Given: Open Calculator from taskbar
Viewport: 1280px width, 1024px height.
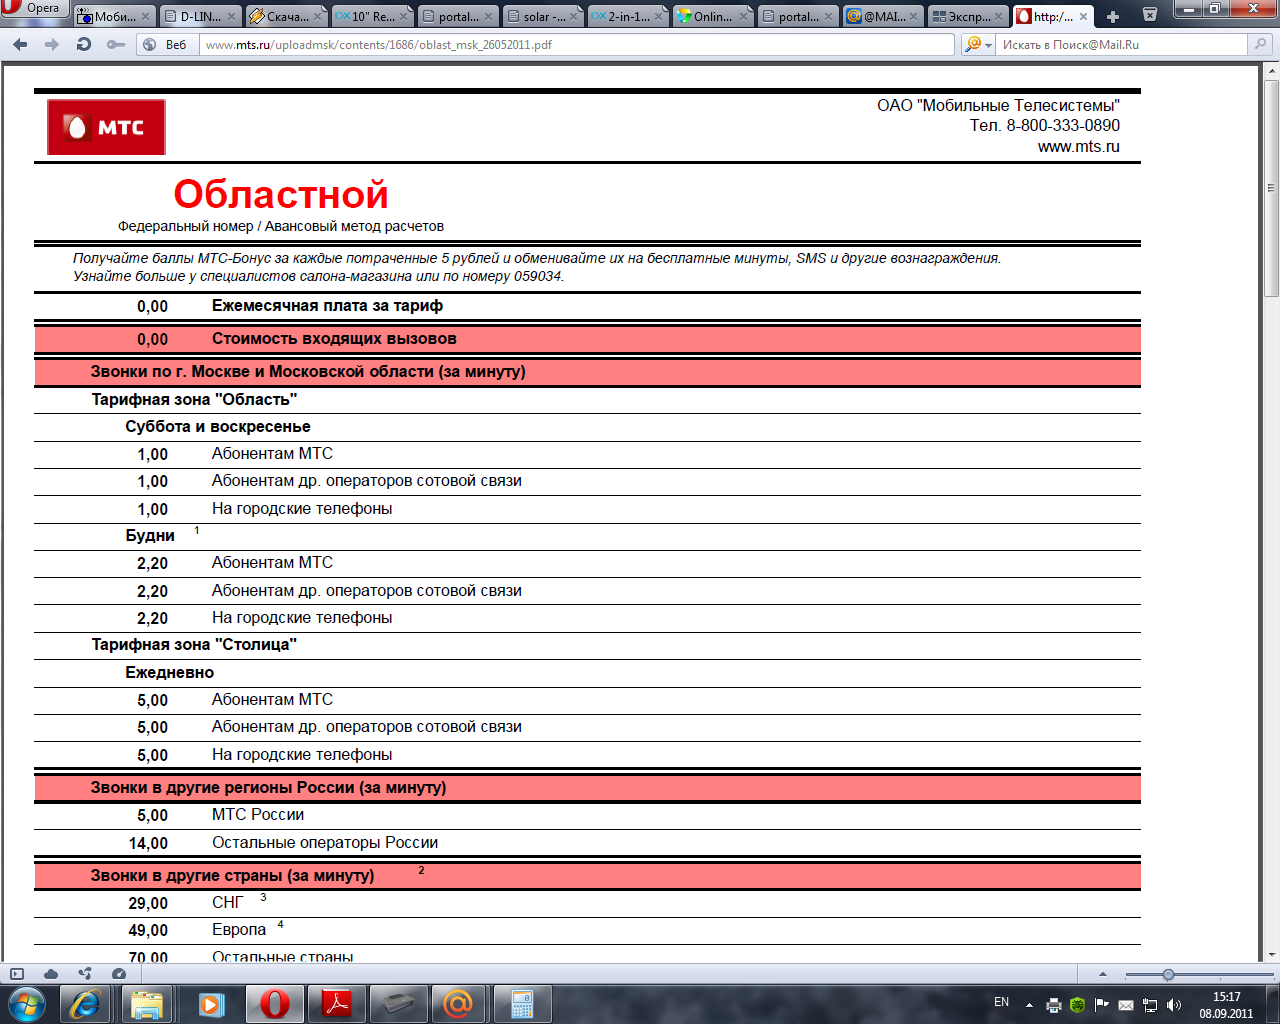Looking at the screenshot, I should (x=521, y=1004).
